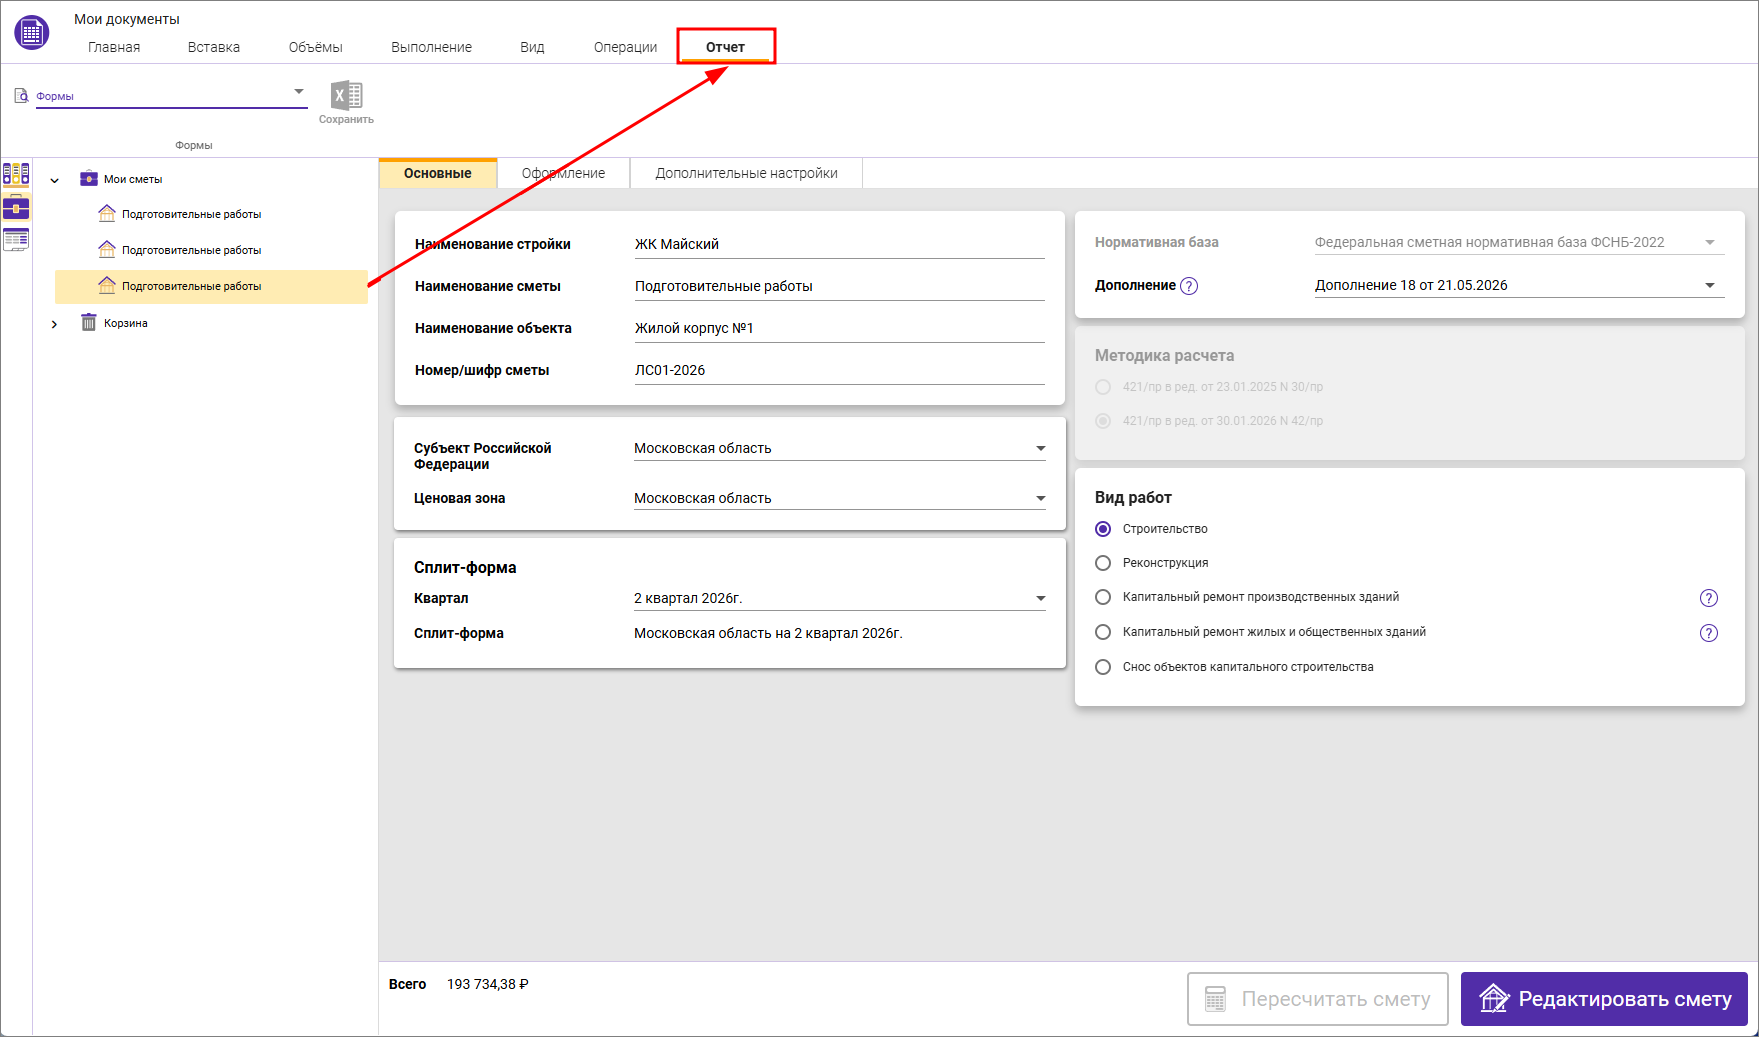Open the Главная ribbon tab
The image size is (1759, 1037).
(x=114, y=47)
